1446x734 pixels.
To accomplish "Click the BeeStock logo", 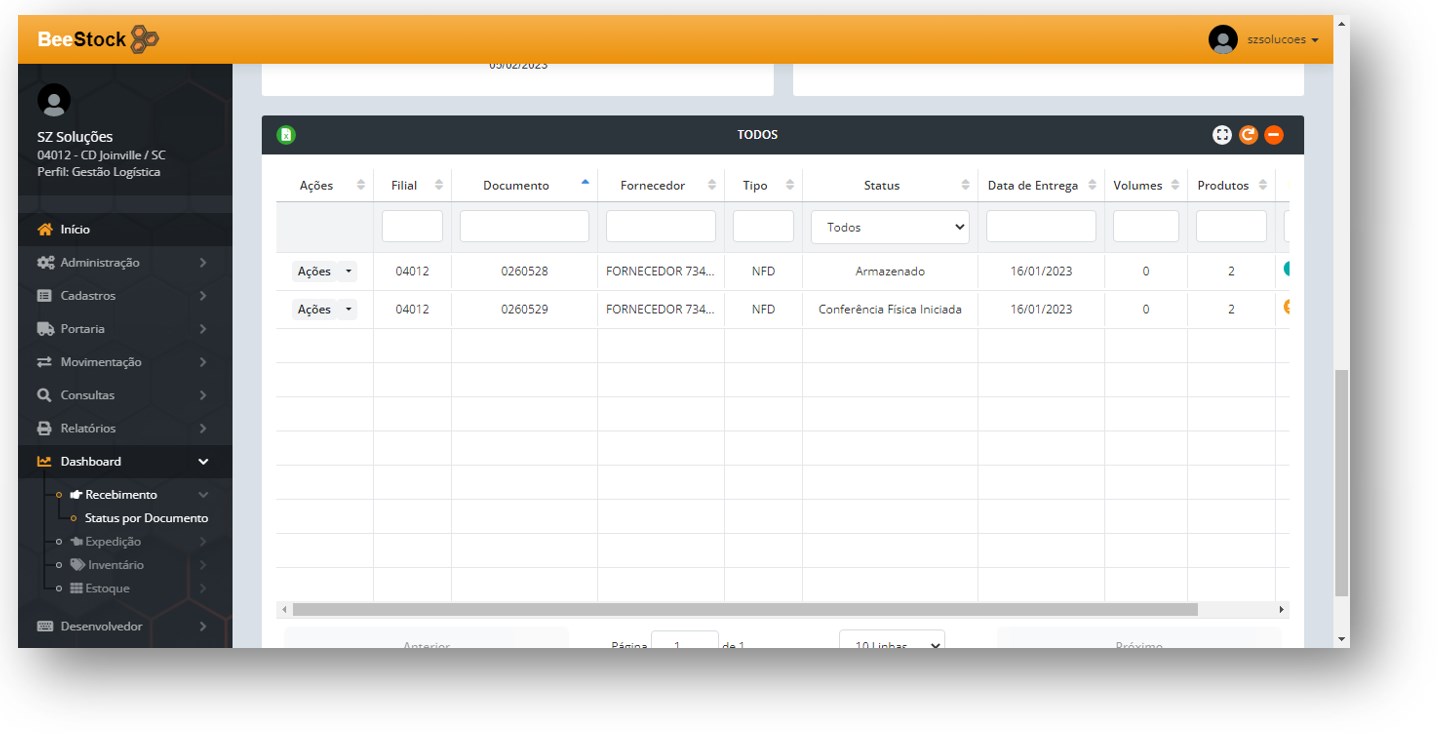I will tap(98, 40).
